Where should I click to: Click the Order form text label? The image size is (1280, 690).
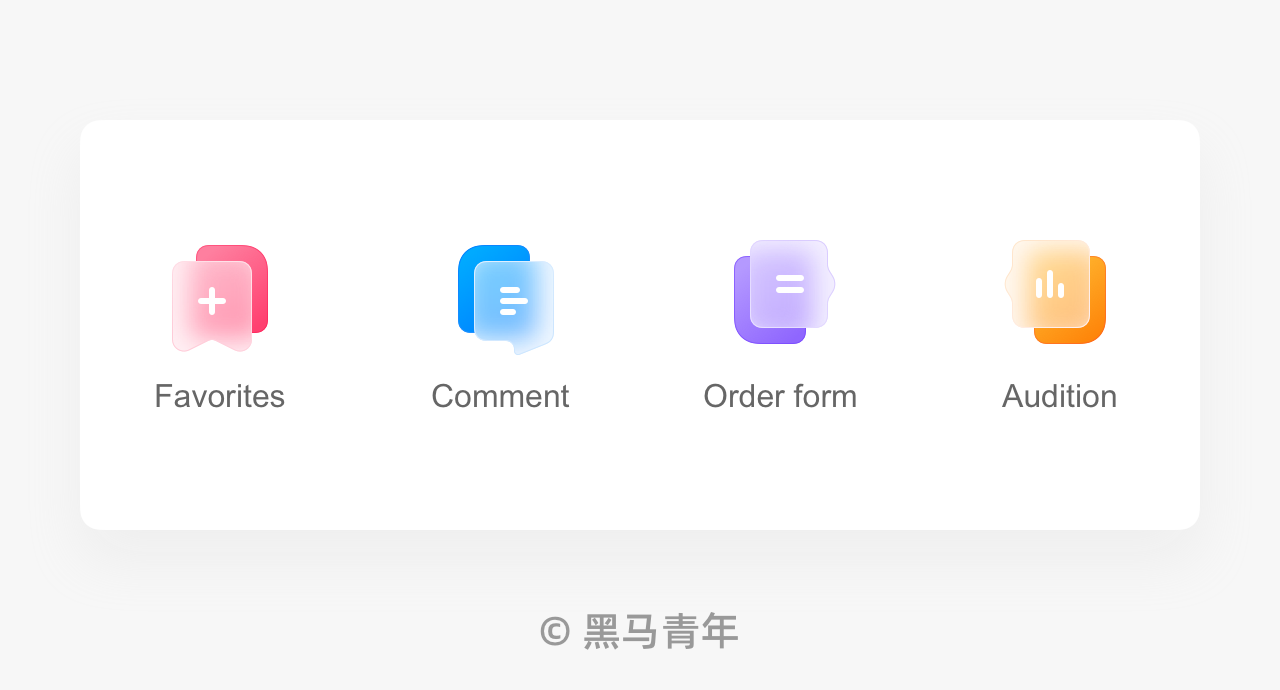coord(780,396)
